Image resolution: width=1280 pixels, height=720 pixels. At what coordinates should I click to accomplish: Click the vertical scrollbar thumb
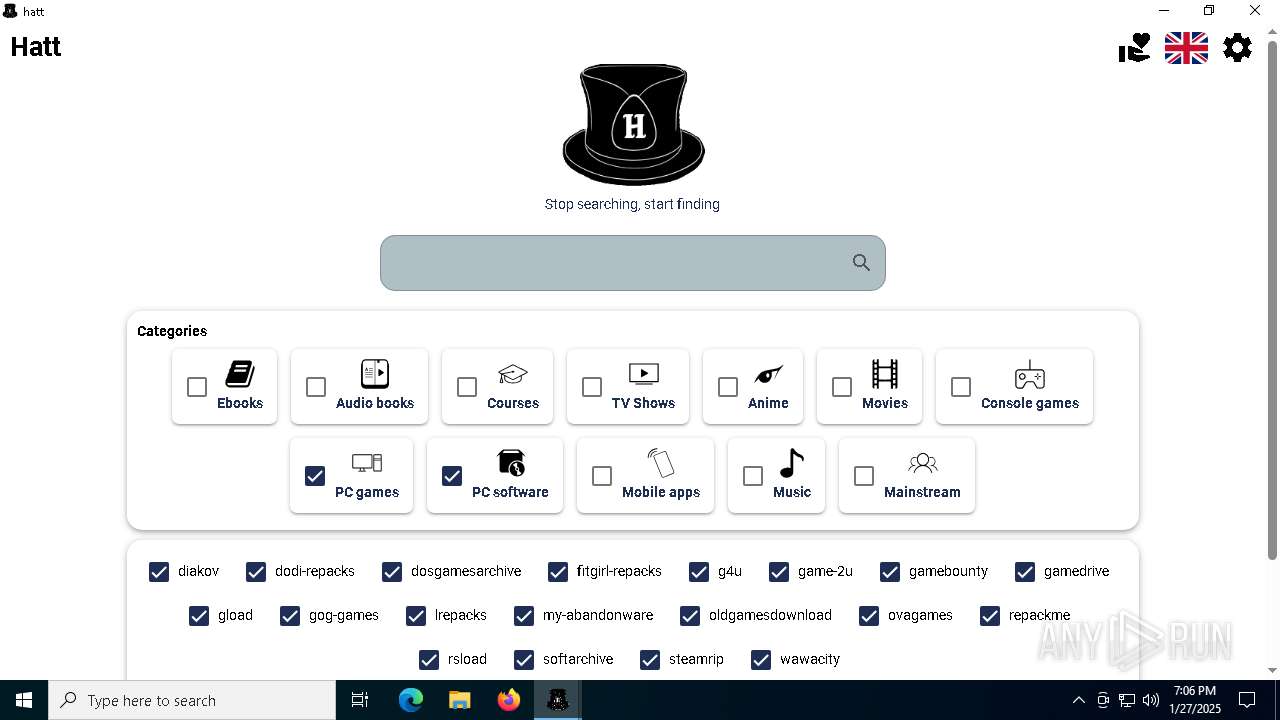tap(1272, 300)
